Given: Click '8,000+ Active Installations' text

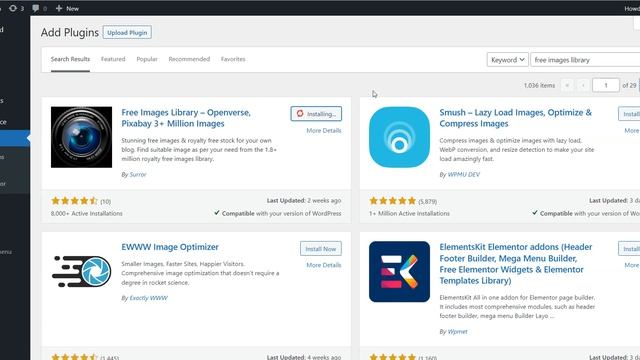Looking at the screenshot, I should 87,213.
